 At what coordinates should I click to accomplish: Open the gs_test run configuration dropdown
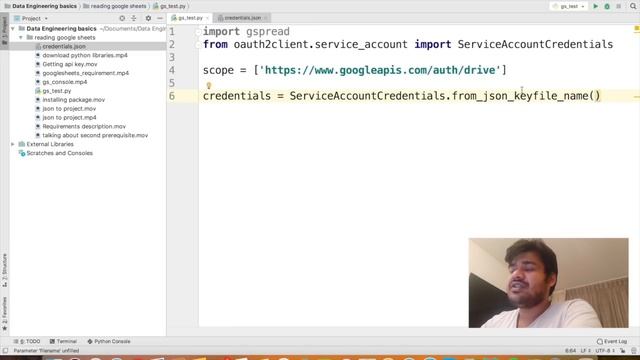pos(569,6)
